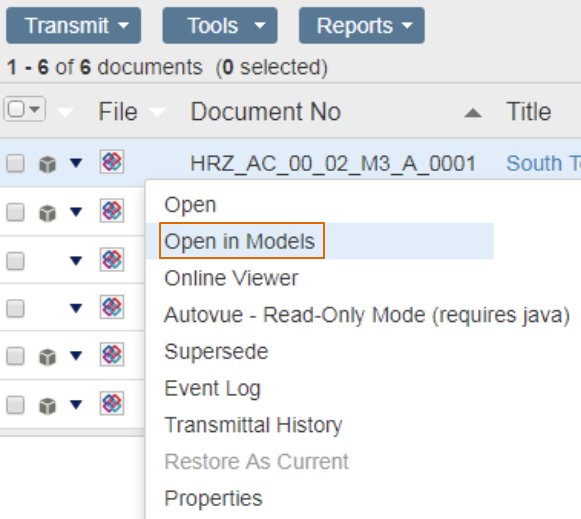581x519 pixels.
Task: Click the 3D model cube icon in first row
Action: click(47, 164)
